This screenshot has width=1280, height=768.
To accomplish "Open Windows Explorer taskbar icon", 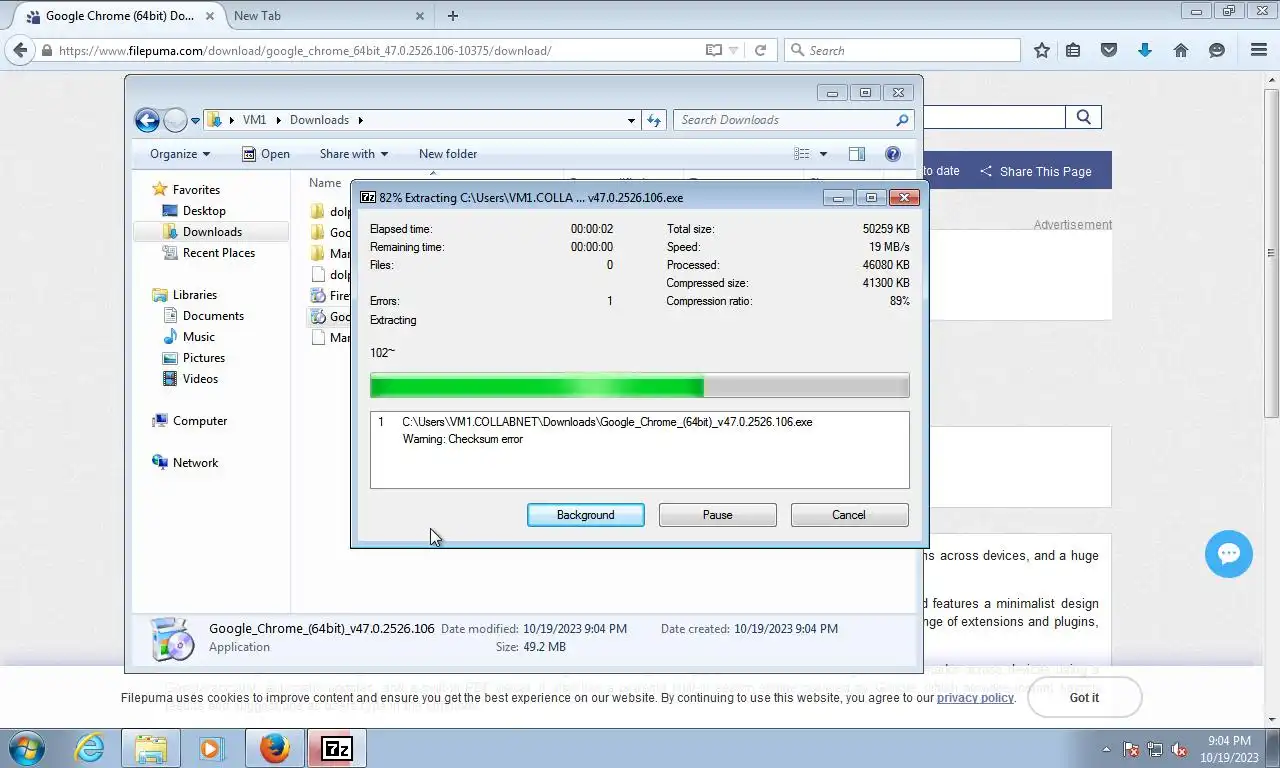I will [x=151, y=748].
